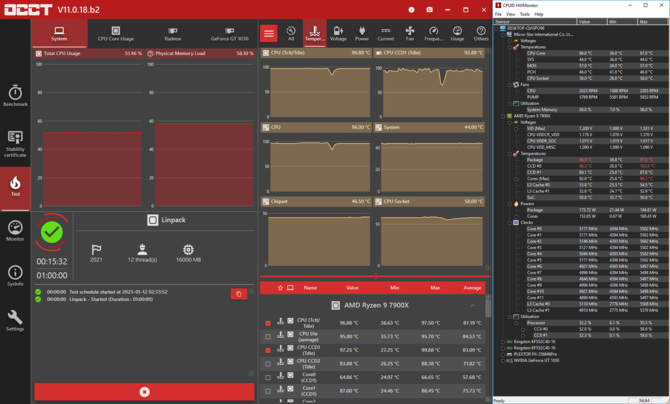Open File menu in HWMonitor
Screen dimensions: 670x404
498,14
